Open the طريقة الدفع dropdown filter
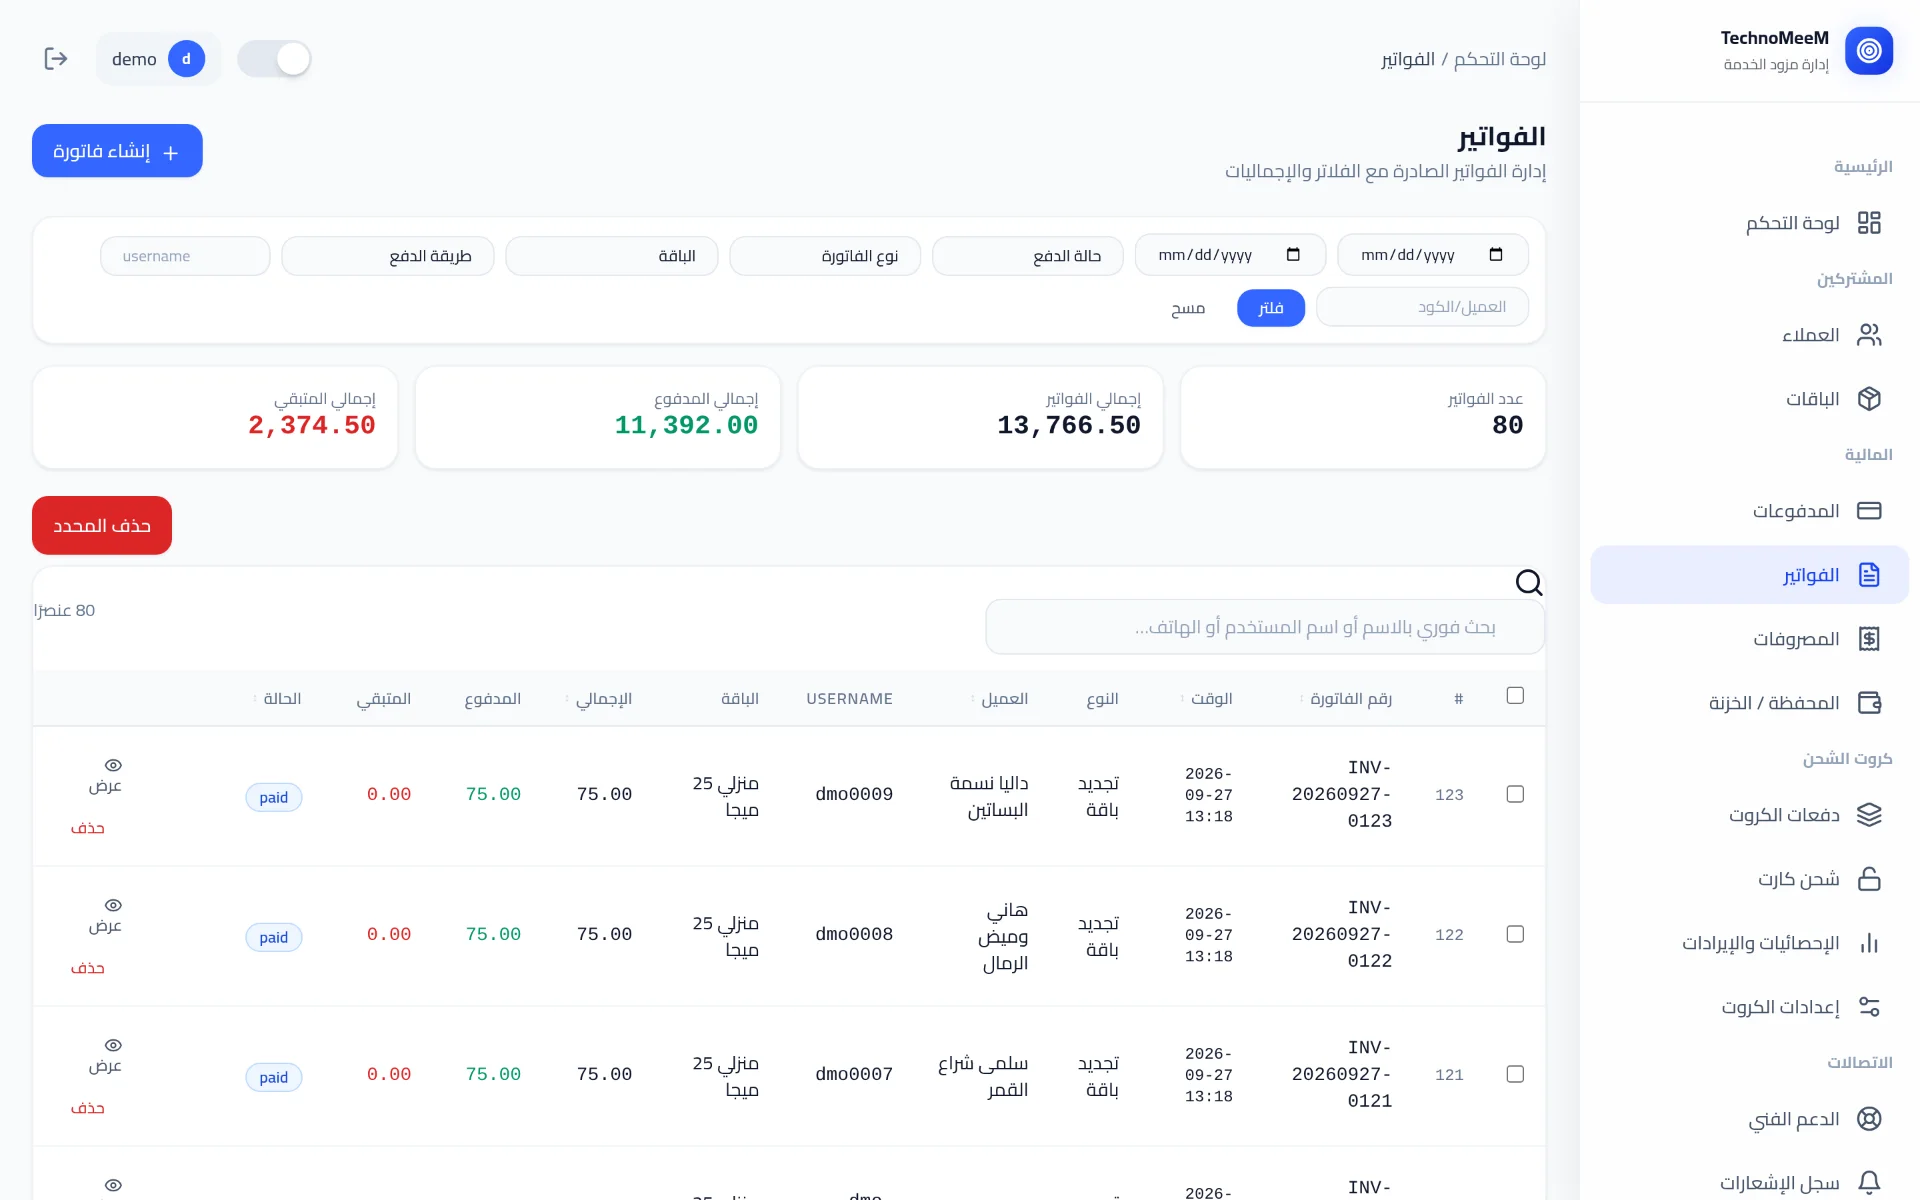This screenshot has height=1200, width=1920. pos(388,256)
